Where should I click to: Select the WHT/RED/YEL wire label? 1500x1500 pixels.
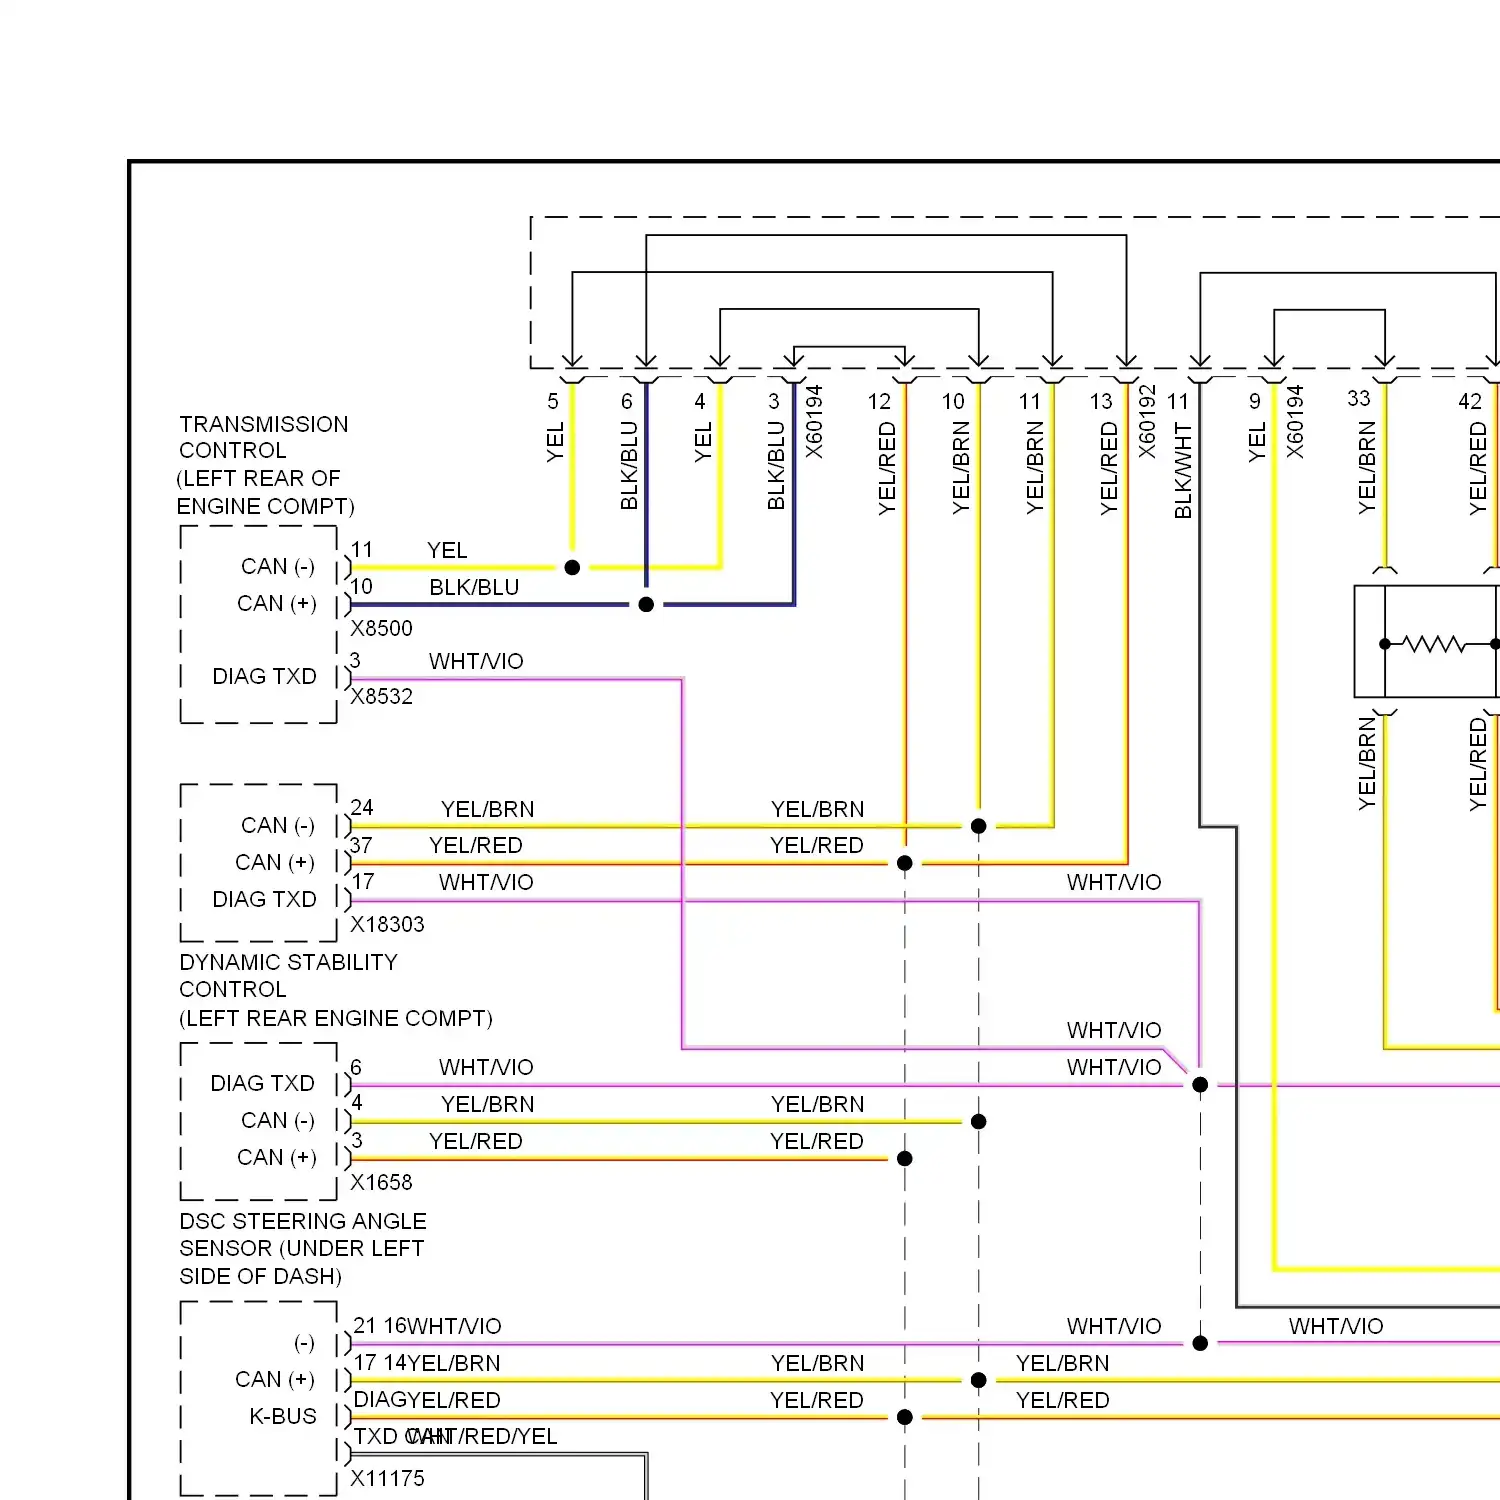482,1437
